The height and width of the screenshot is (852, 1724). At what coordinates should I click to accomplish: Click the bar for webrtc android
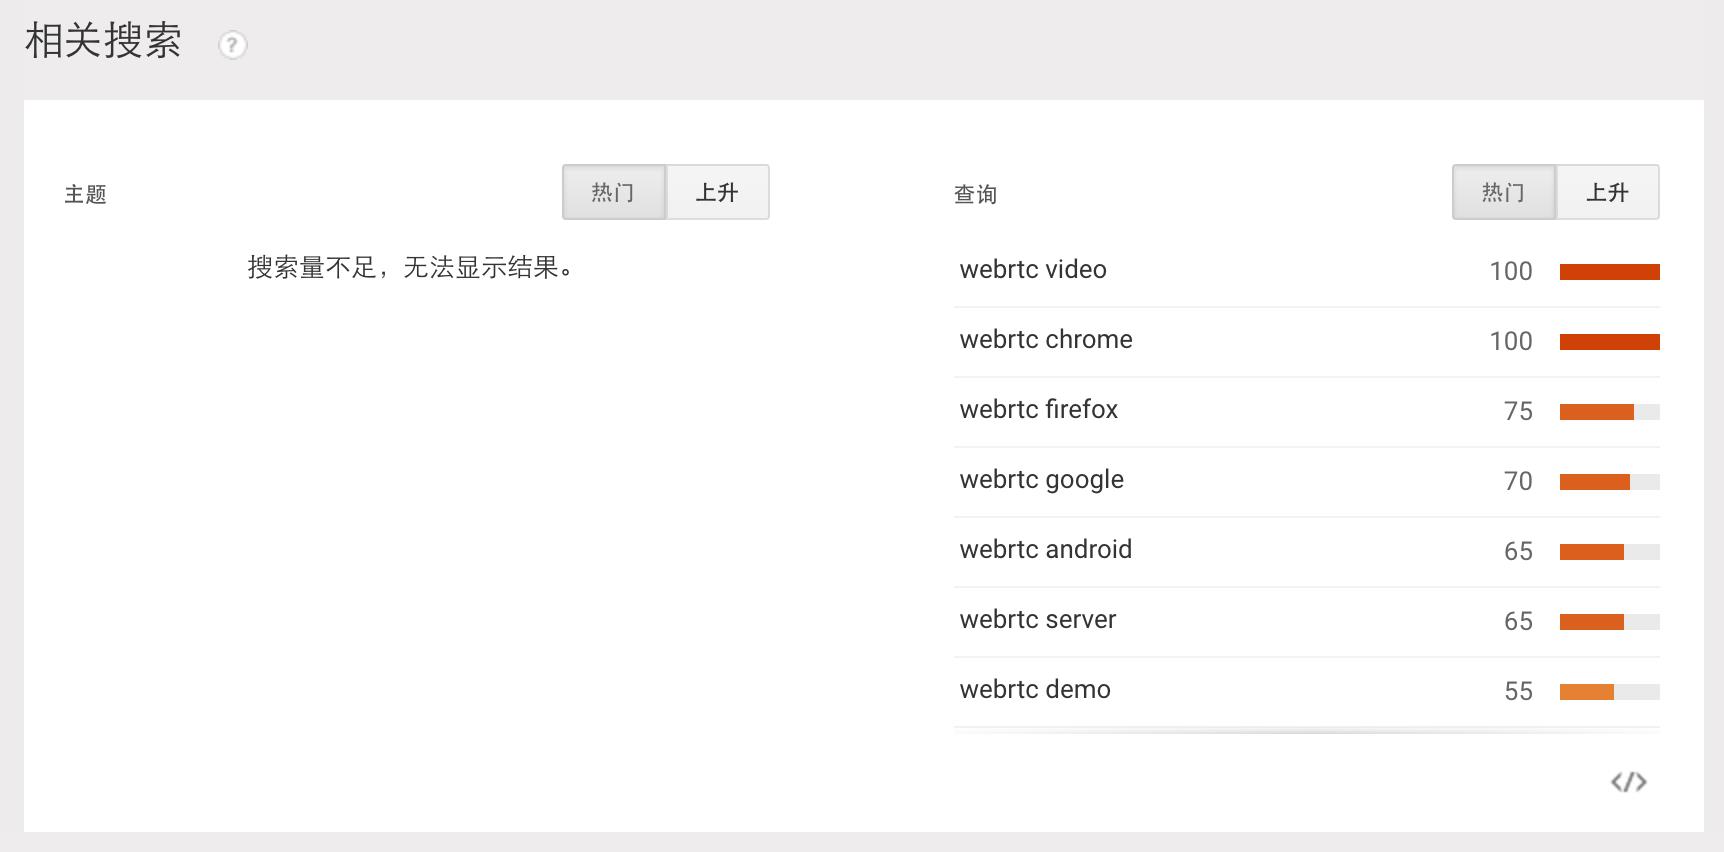tap(1610, 552)
